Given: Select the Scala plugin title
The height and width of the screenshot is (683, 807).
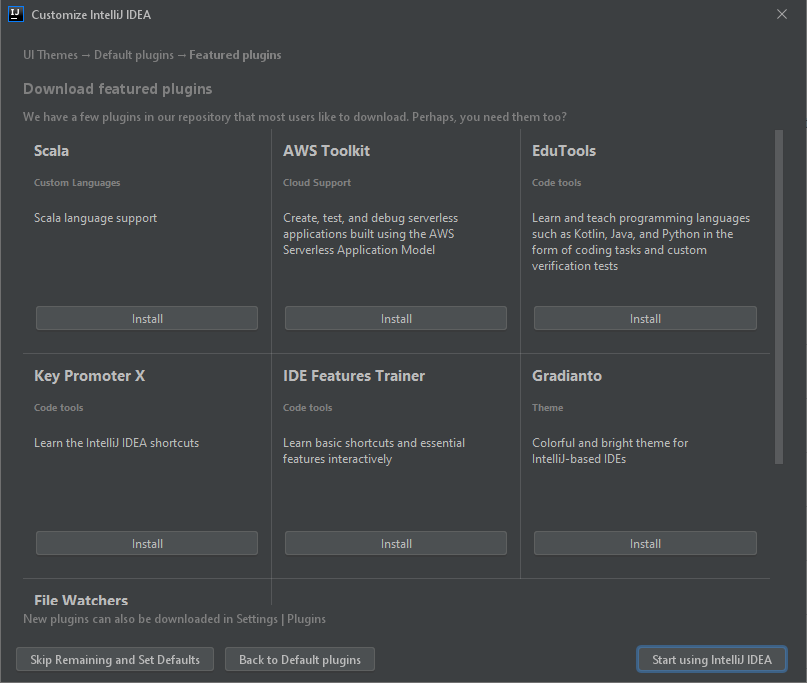Looking at the screenshot, I should tap(51, 151).
